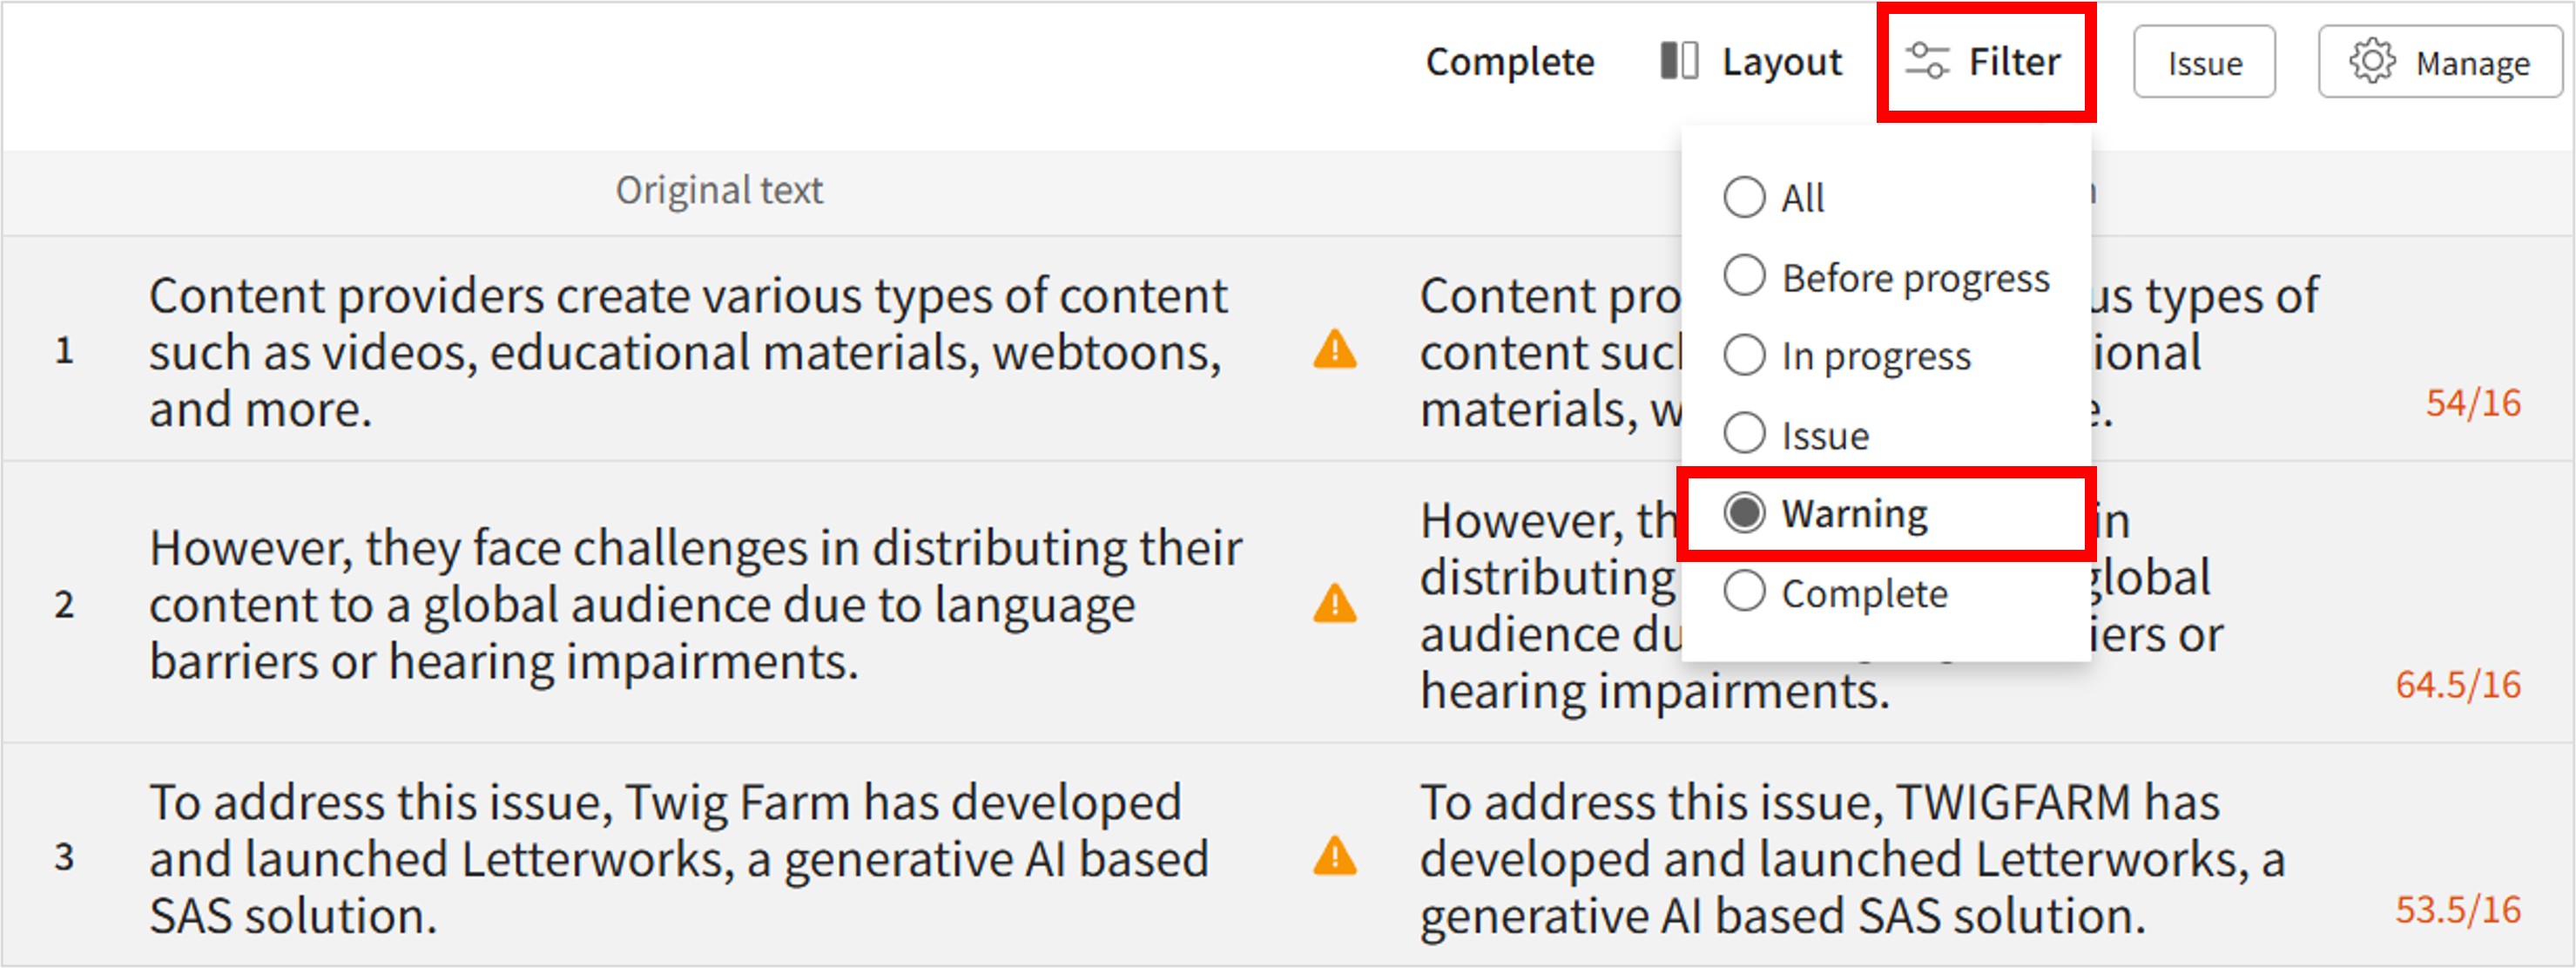
Task: Click warning triangle on row 3
Action: pos(1334,857)
